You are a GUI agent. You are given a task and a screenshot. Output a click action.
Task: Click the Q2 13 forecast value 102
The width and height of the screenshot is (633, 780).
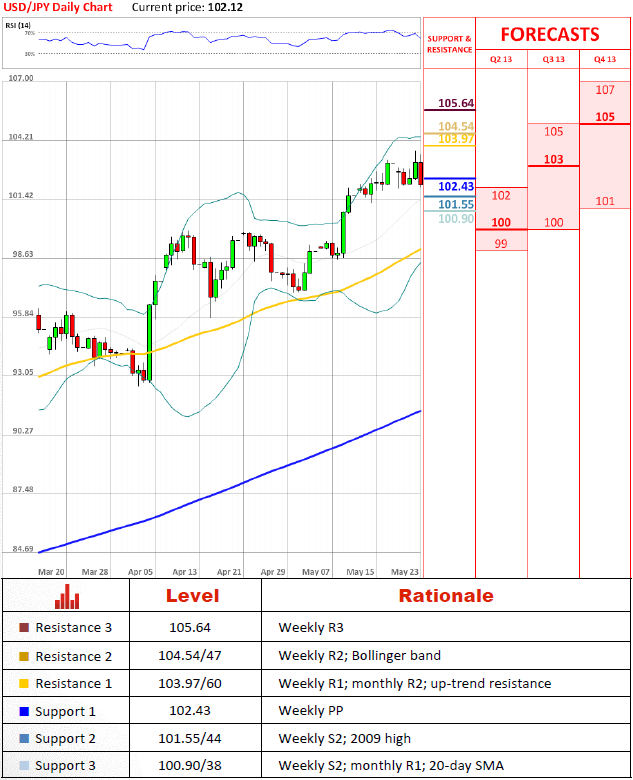501,195
